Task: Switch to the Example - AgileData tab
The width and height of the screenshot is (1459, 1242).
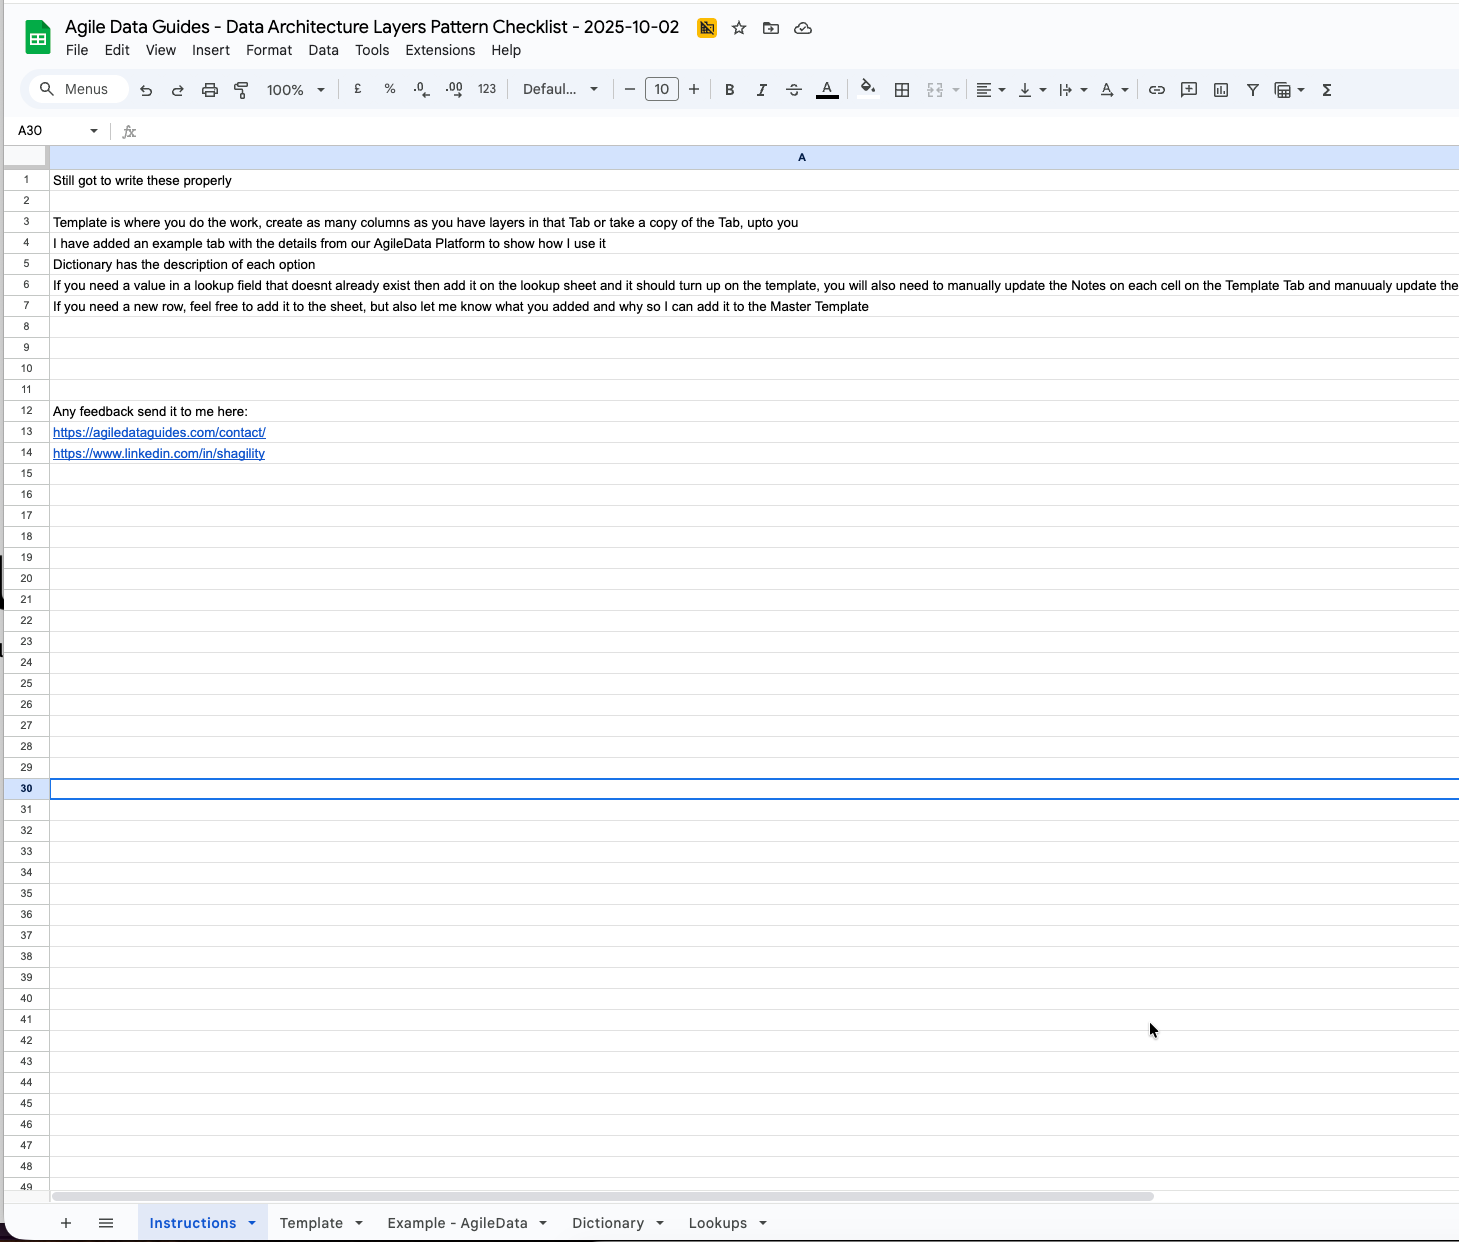Action: [x=457, y=1223]
